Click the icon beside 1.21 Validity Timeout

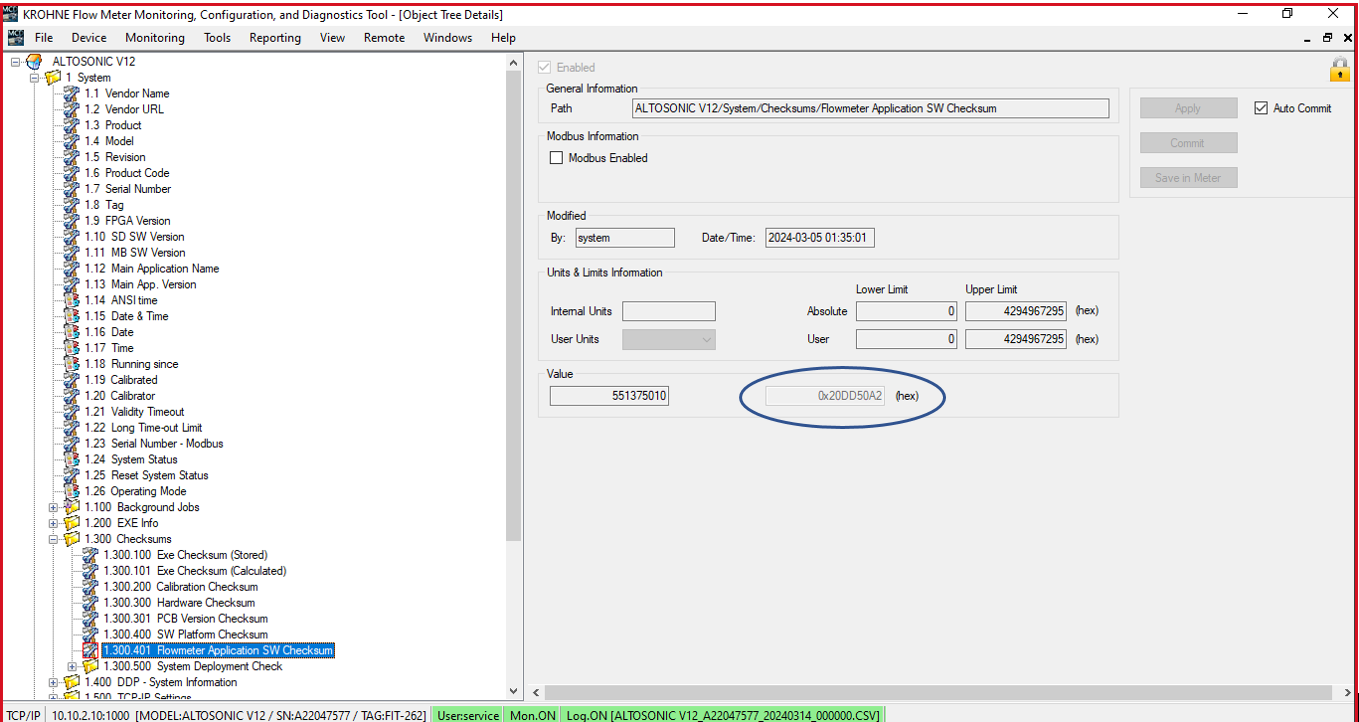[72, 412]
